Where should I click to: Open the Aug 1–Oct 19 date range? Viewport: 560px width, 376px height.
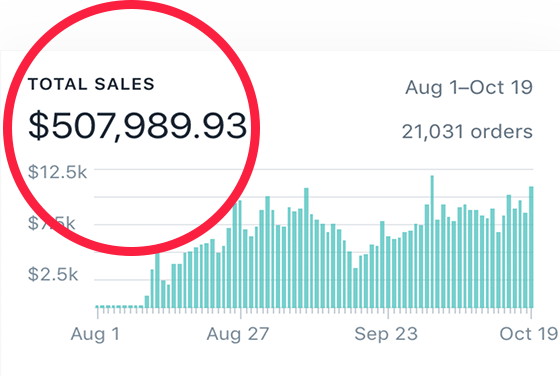[x=469, y=87]
